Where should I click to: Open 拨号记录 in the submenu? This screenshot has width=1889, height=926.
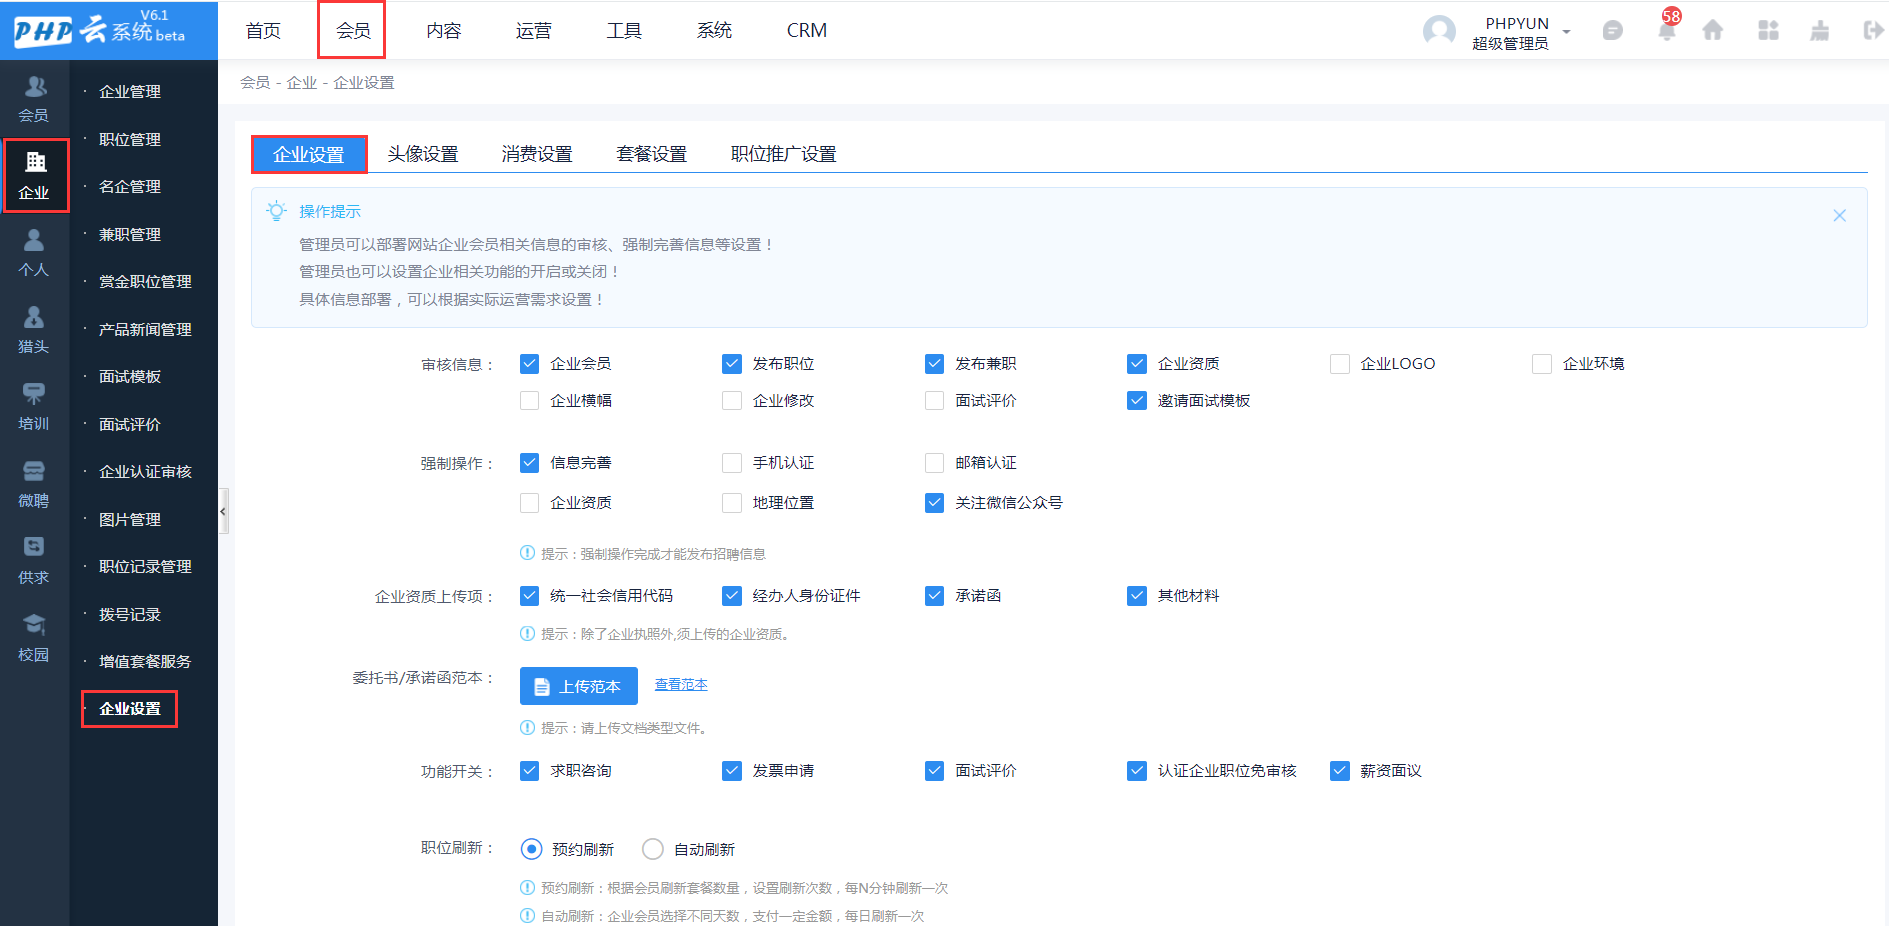click(x=130, y=615)
